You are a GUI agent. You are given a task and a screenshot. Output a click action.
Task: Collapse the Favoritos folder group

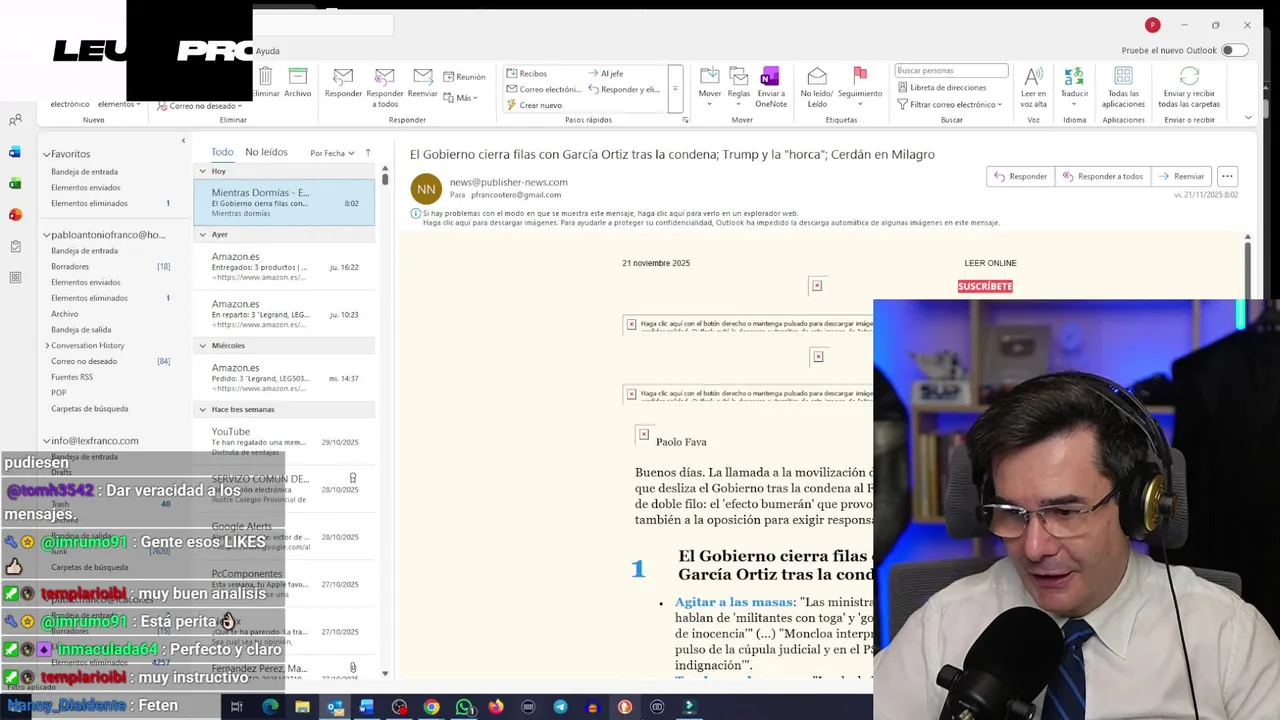(46, 154)
